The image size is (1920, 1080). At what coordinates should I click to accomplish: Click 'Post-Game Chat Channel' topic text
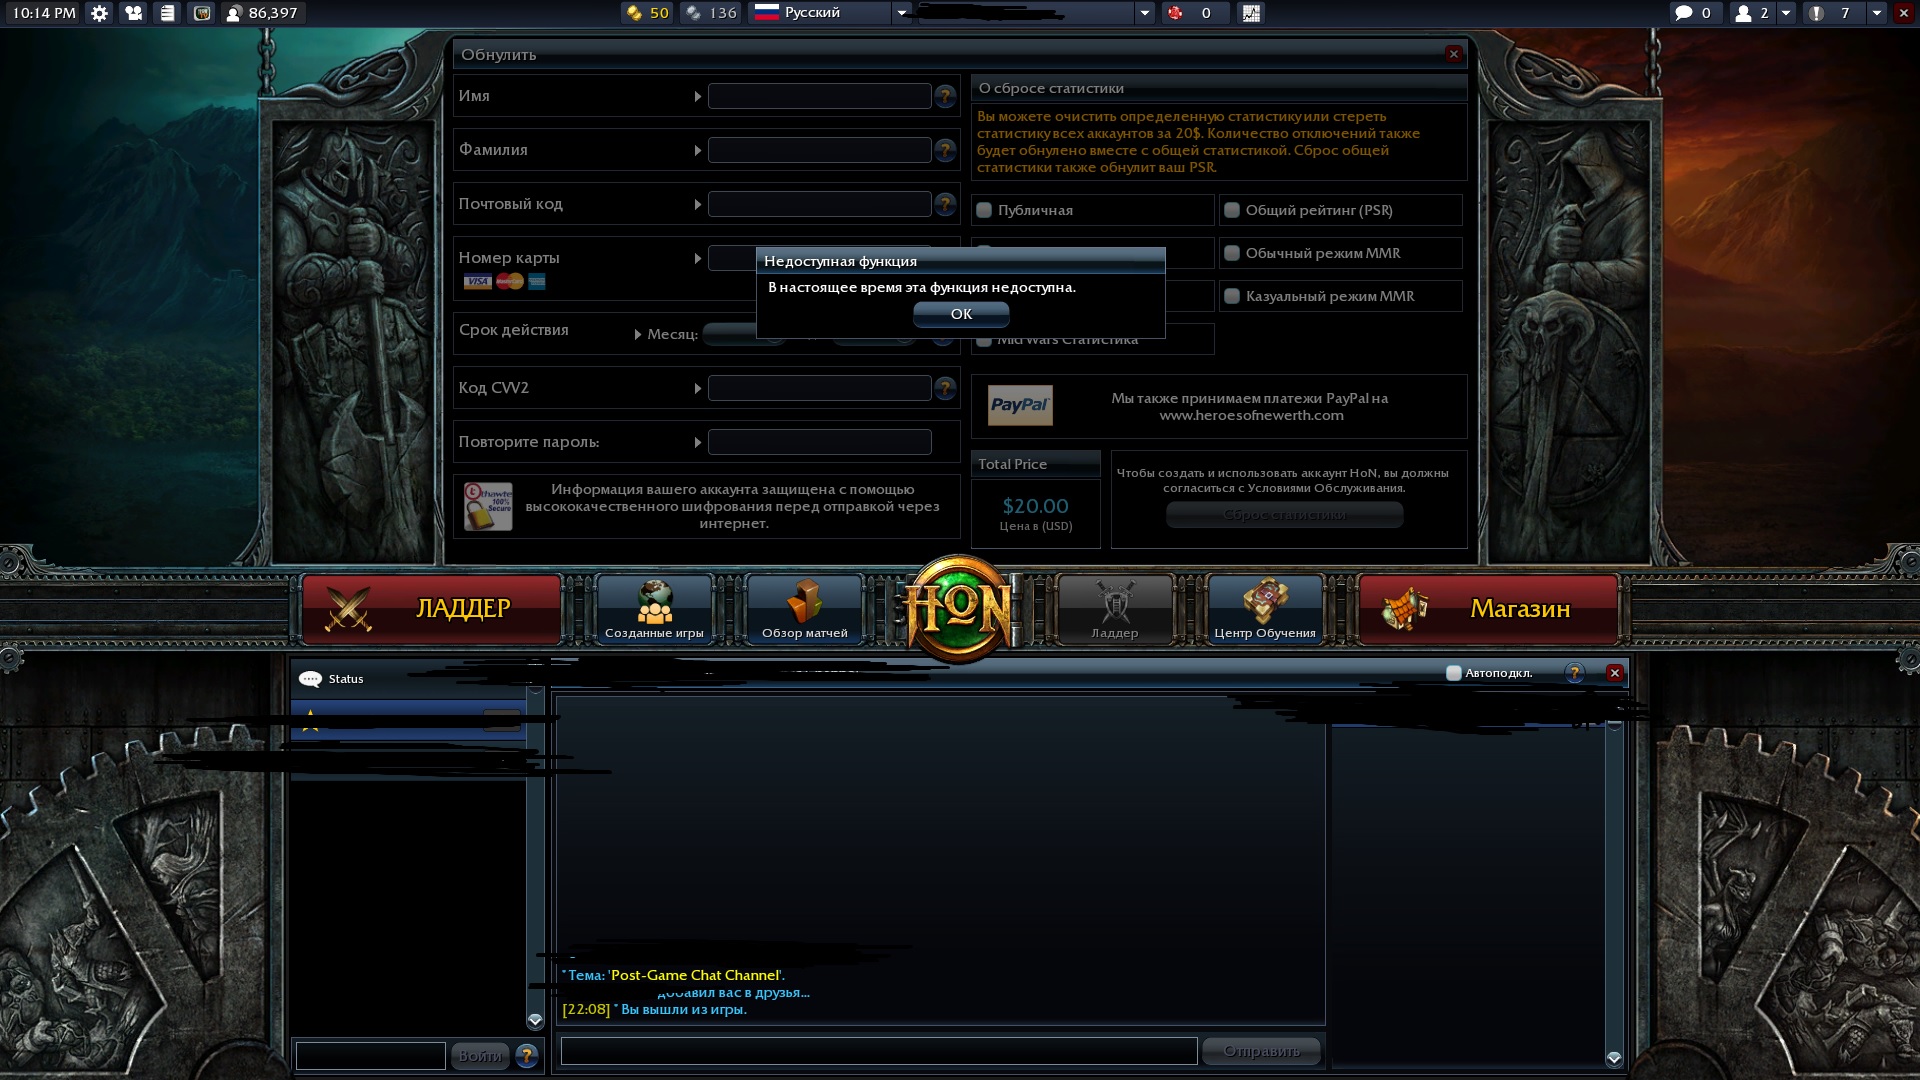695,975
